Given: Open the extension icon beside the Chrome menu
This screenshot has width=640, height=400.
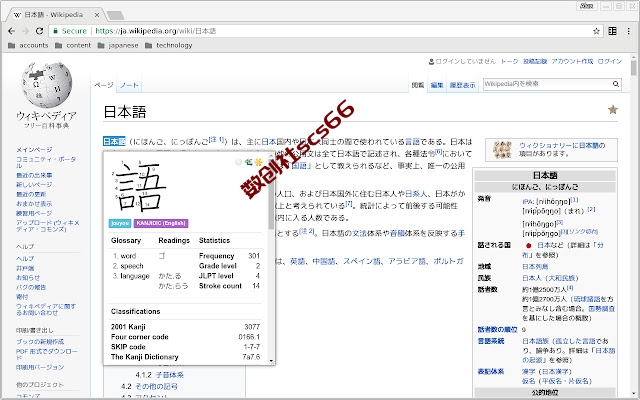Looking at the screenshot, I should point(612,31).
